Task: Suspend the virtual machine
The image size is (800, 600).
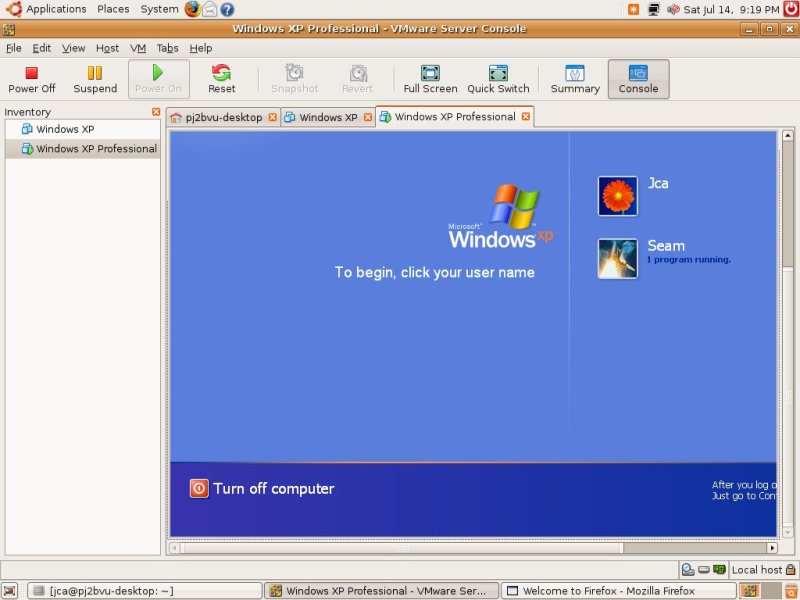Action: 95,79
